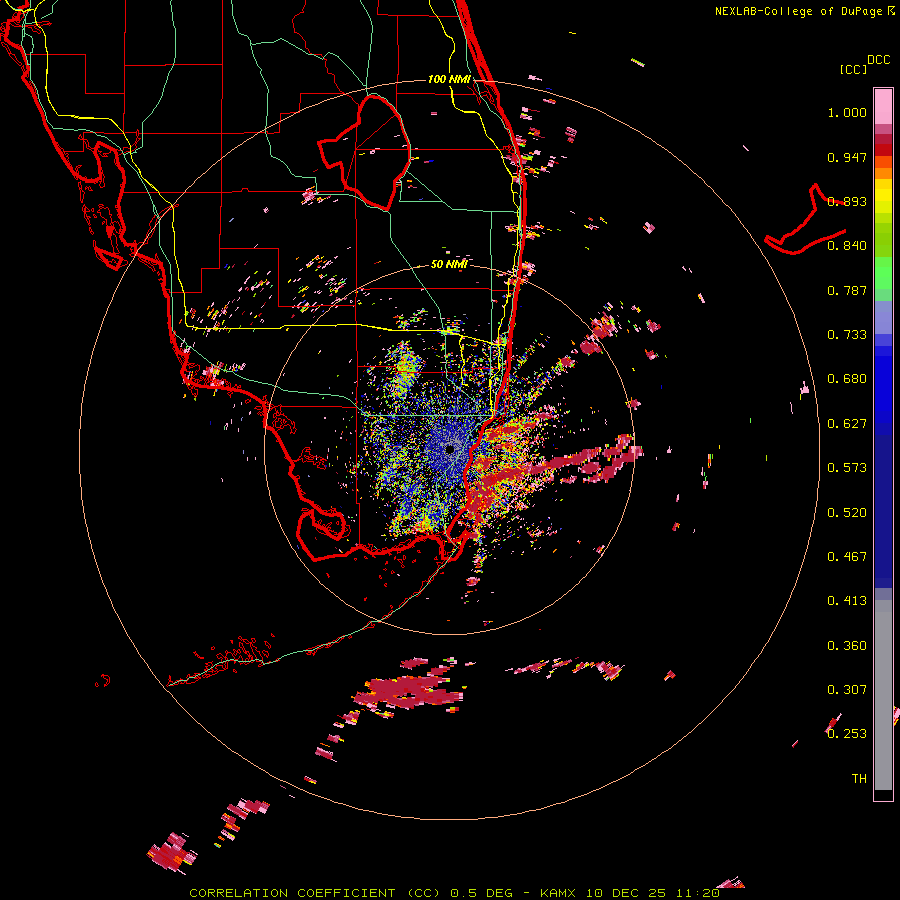The image size is (900, 900).
Task: Select the 0.733 scale value
Action: click(847, 335)
